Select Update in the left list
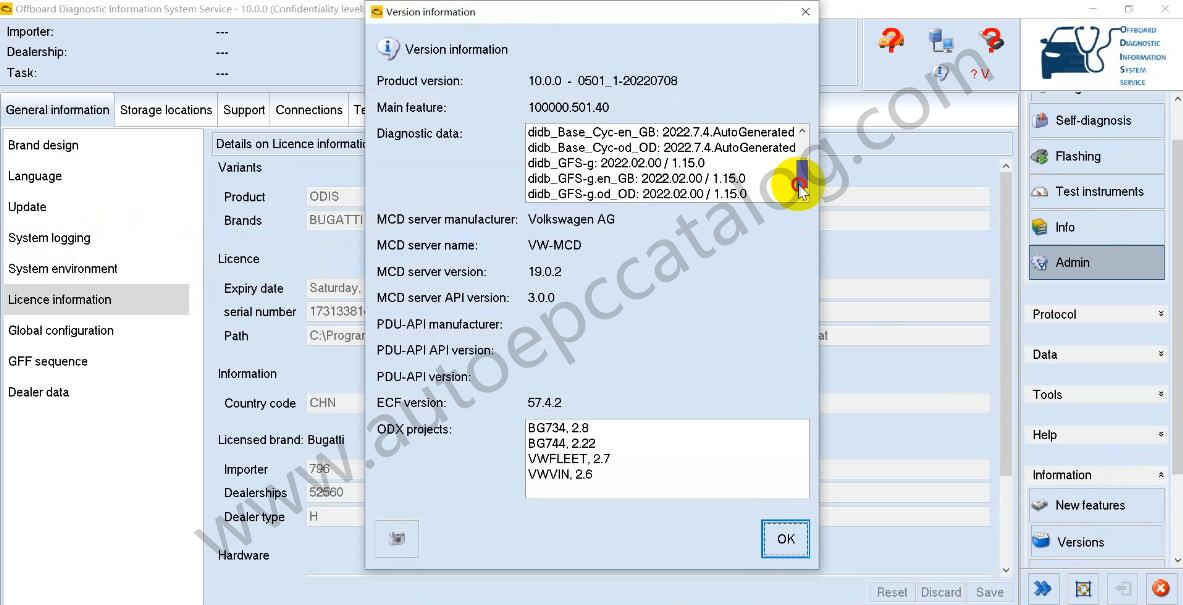The height and width of the screenshot is (605, 1183). pyautogui.click(x=27, y=207)
